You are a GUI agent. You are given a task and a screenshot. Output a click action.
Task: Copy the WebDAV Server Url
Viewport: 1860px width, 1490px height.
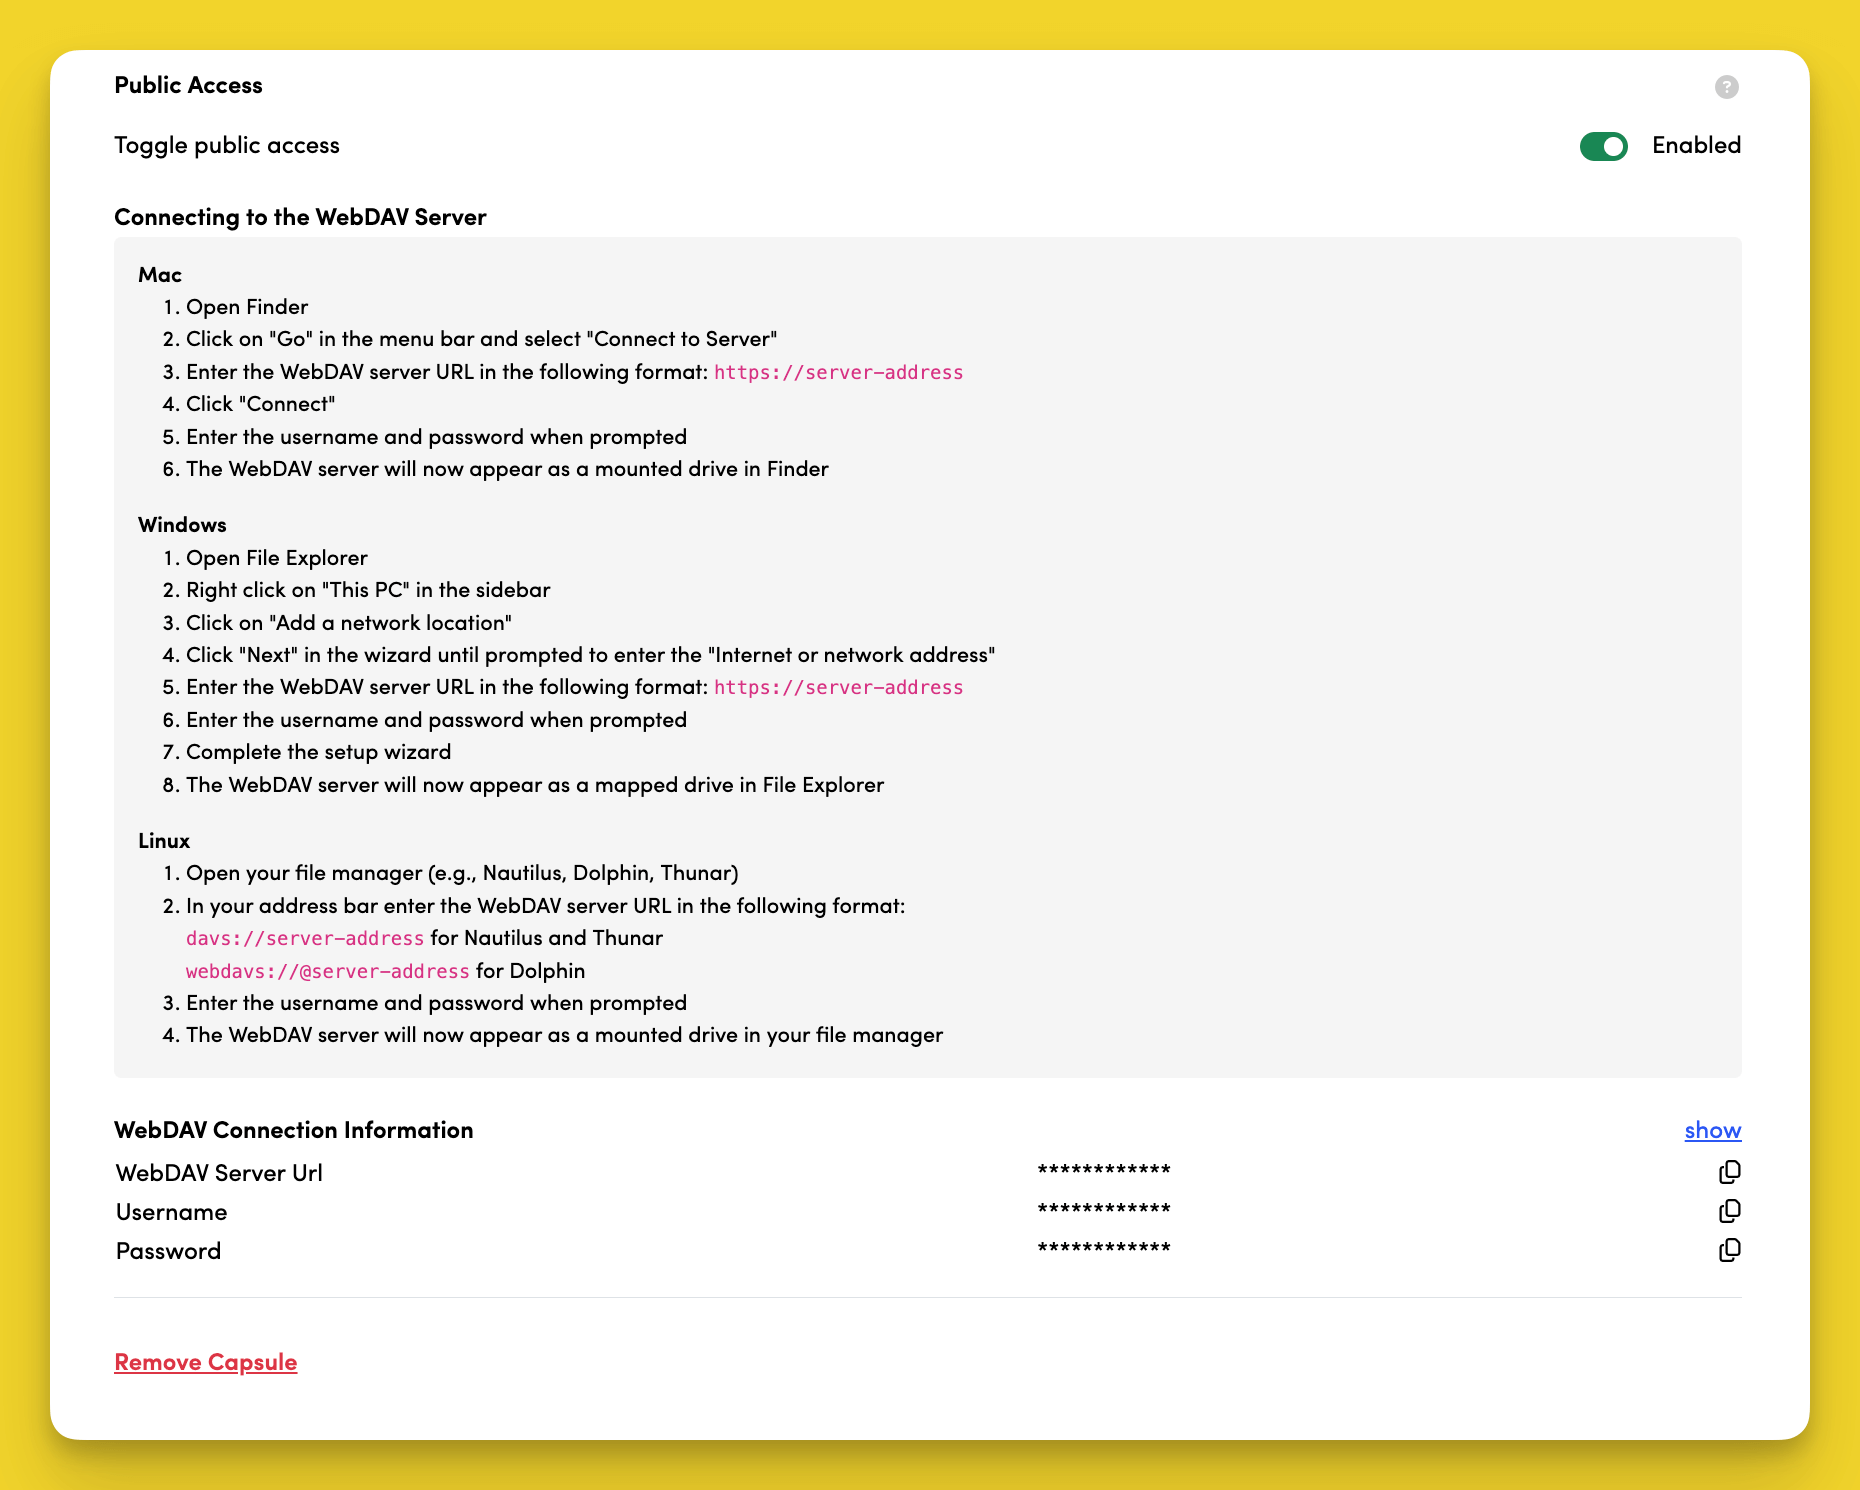(1729, 1172)
